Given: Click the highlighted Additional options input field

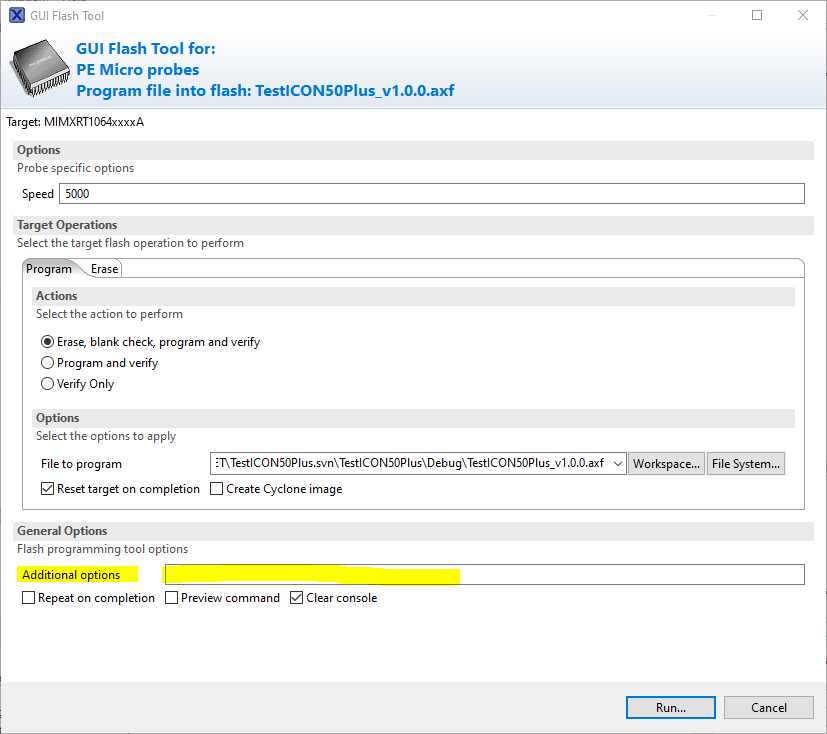Looking at the screenshot, I should [x=400, y=574].
